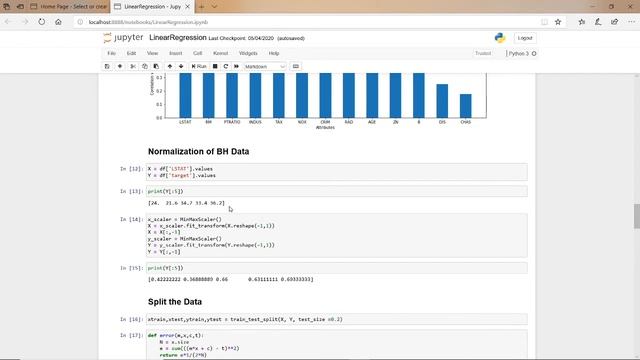The width and height of the screenshot is (640, 360).
Task: Open a new browser tab with plus
Action: pyautogui.click(x=201, y=7)
